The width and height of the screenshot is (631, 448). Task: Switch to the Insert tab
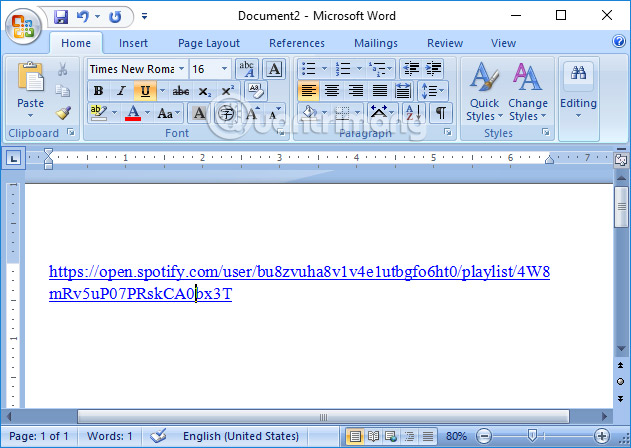133,43
